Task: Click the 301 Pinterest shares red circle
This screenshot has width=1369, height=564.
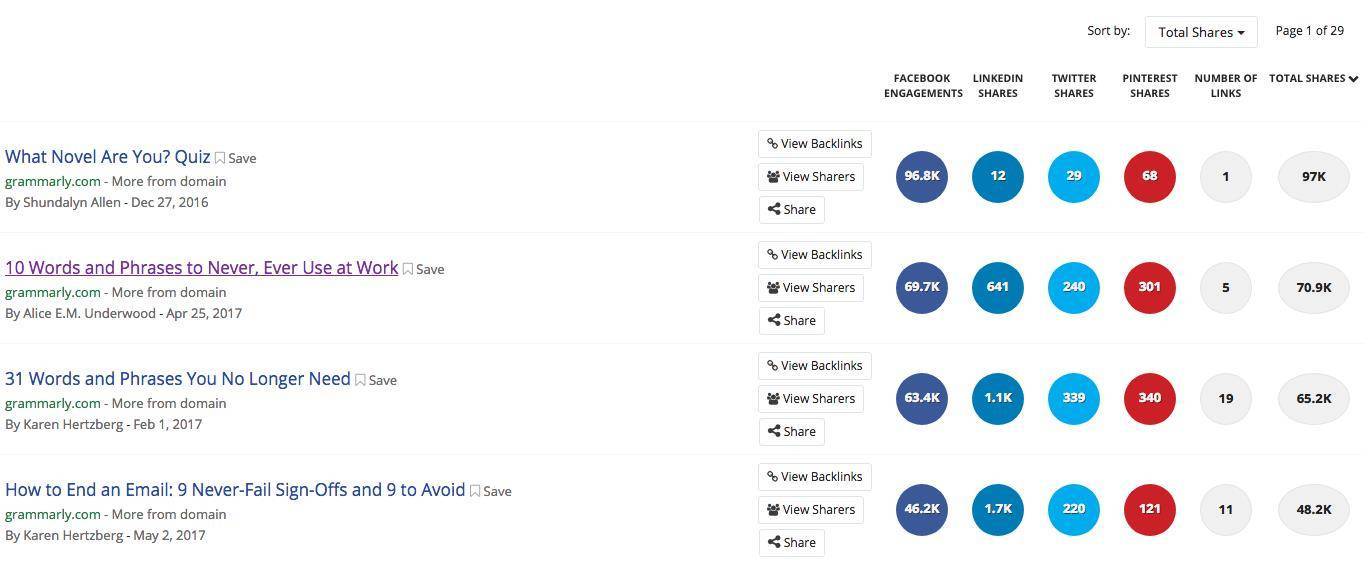Action: tap(1149, 287)
